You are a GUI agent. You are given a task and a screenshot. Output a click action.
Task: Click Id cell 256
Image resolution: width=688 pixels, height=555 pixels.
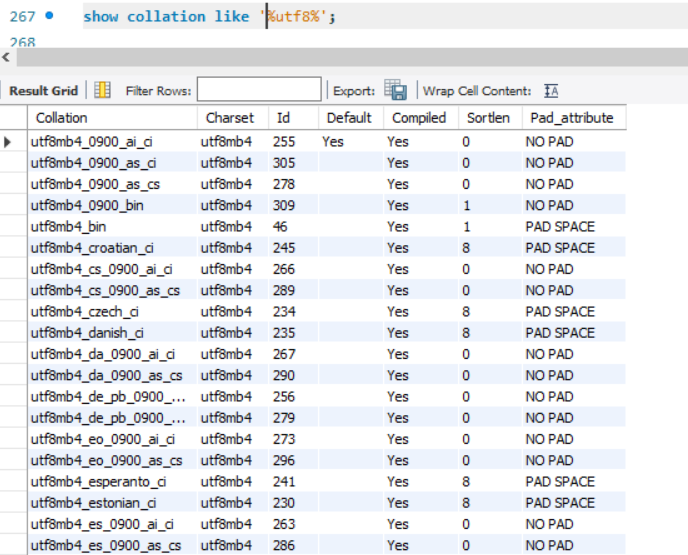(x=294, y=397)
